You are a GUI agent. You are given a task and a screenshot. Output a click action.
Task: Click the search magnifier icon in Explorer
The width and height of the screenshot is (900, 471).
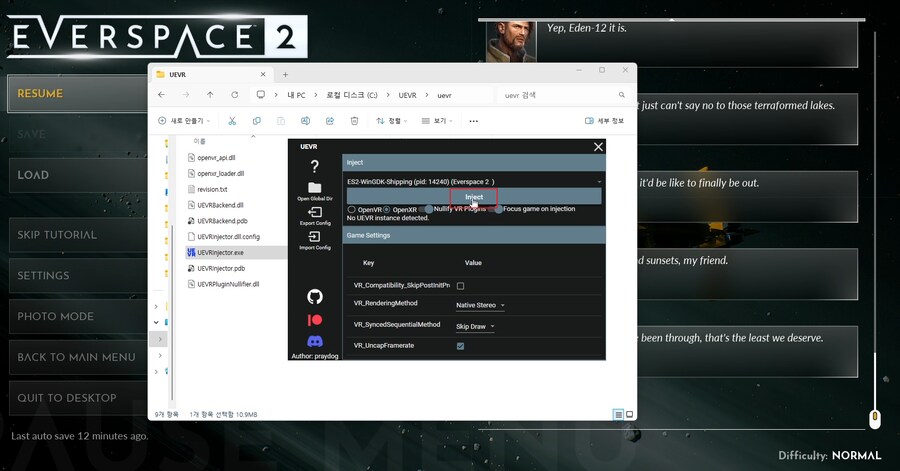pos(622,95)
